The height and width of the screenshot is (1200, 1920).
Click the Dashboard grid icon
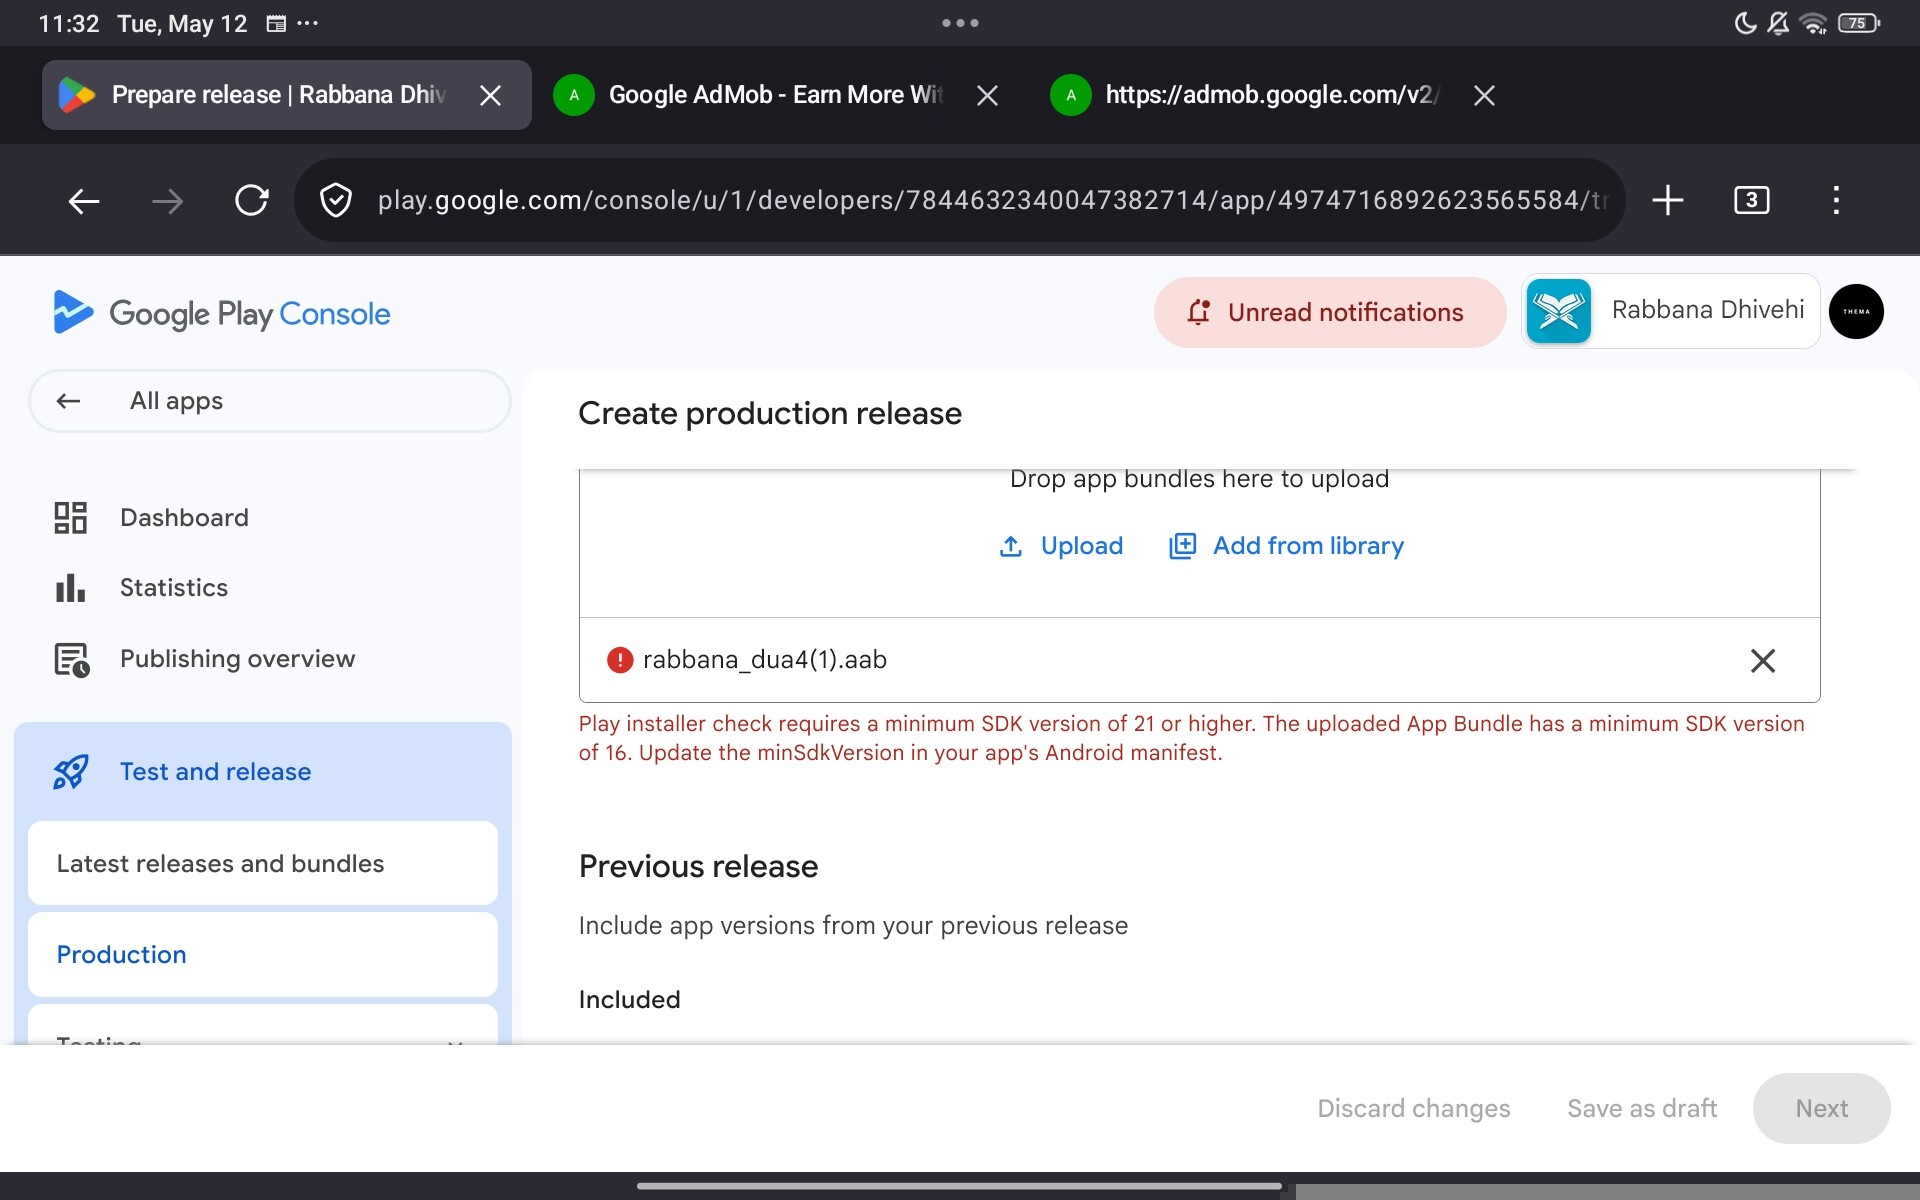click(70, 517)
